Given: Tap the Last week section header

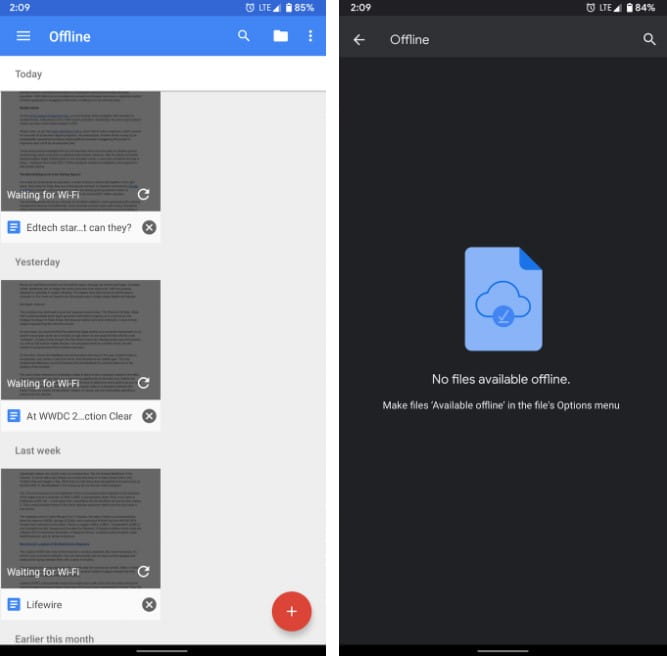Looking at the screenshot, I should 38,451.
